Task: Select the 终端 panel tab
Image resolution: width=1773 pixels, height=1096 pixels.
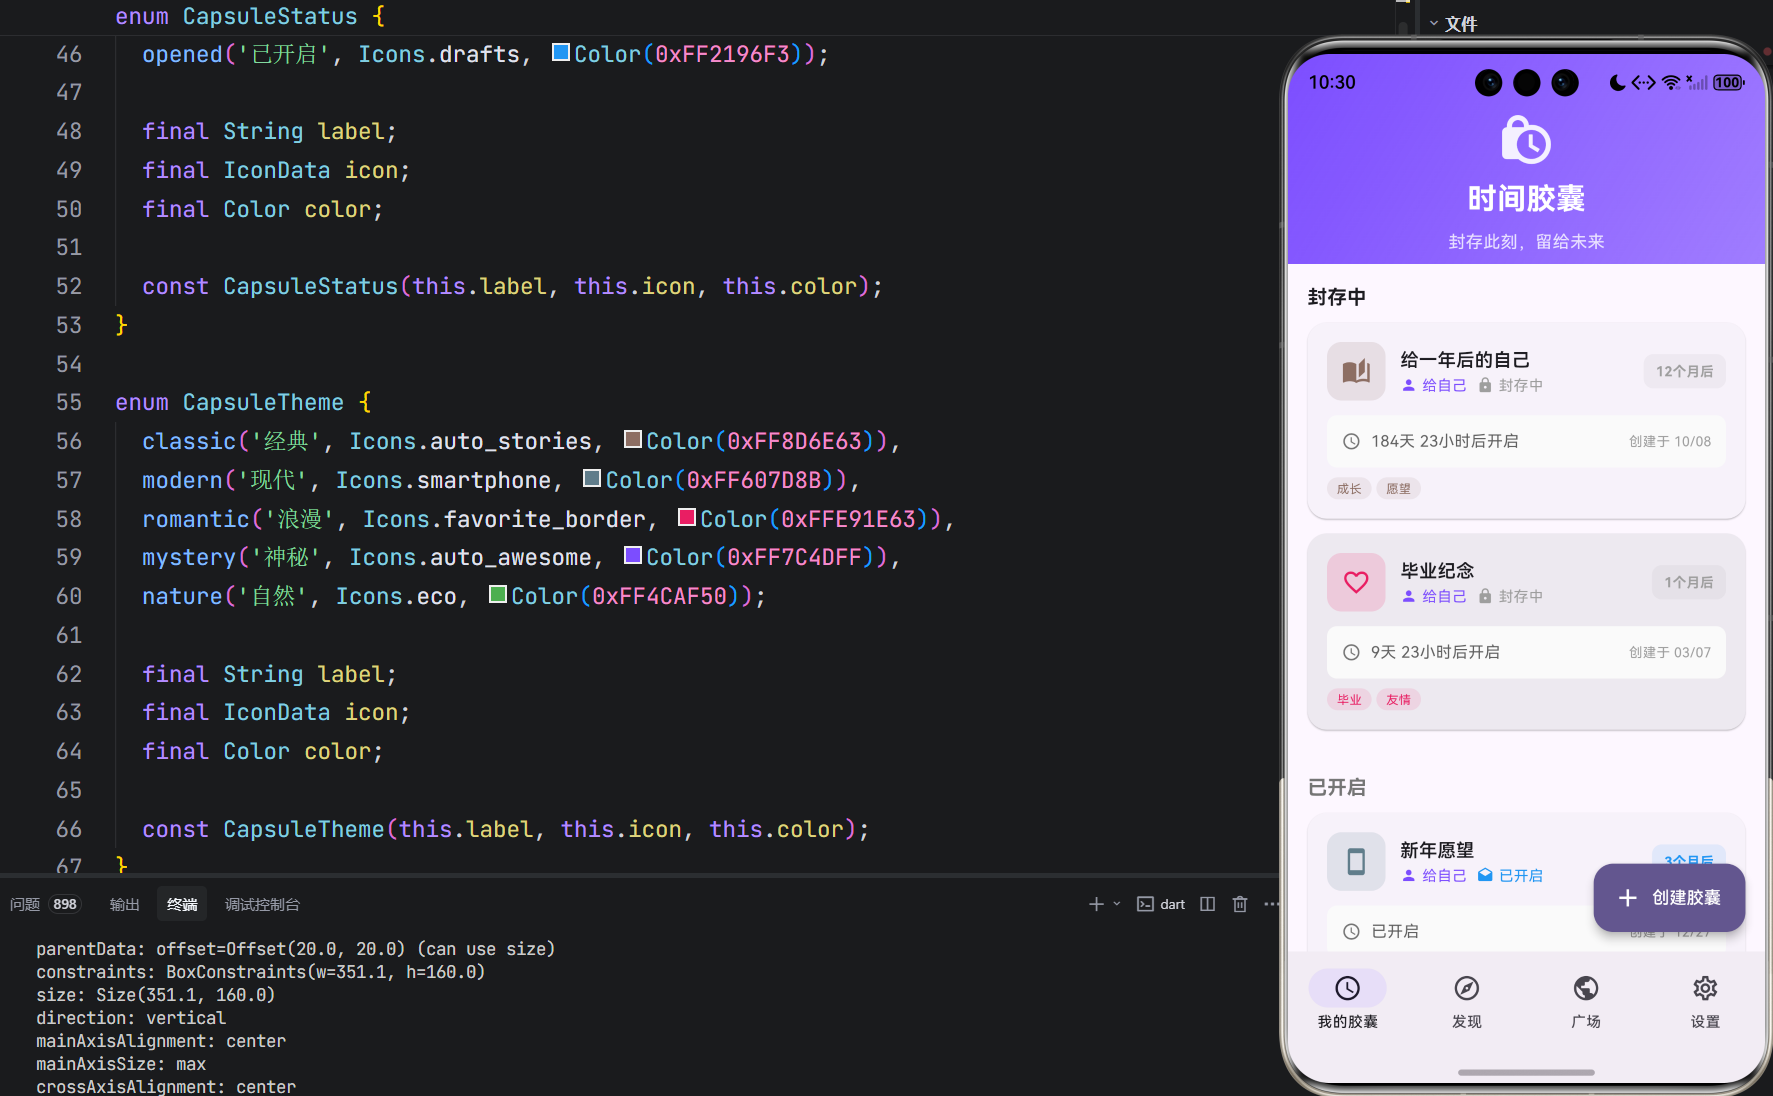Action: (182, 904)
